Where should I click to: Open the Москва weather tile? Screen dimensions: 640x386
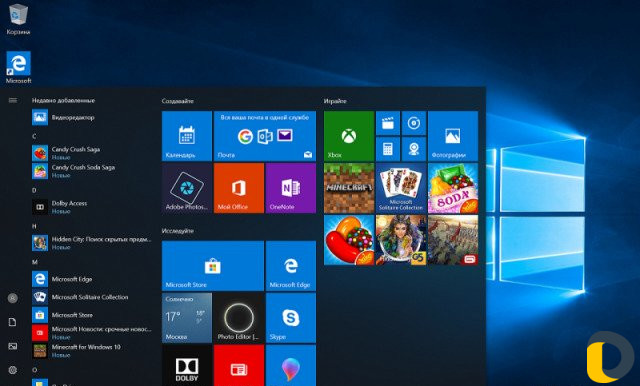pos(187,318)
